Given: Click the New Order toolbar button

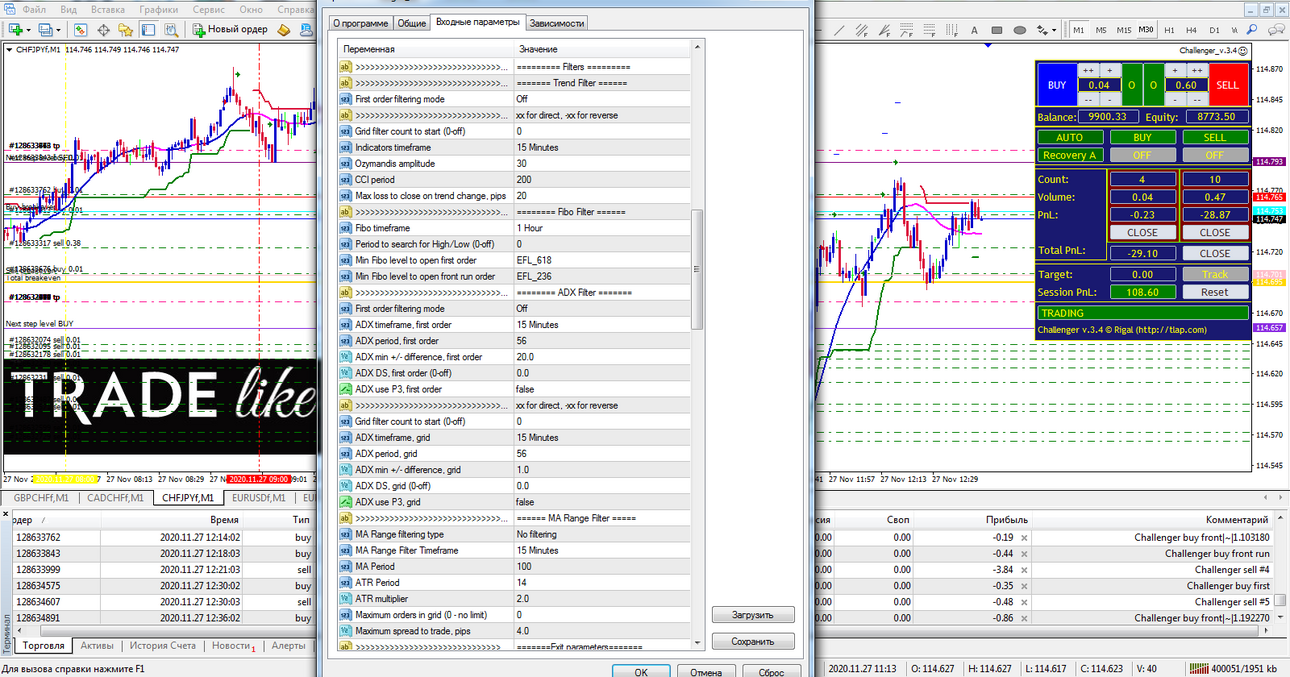Looking at the screenshot, I should pos(230,30).
